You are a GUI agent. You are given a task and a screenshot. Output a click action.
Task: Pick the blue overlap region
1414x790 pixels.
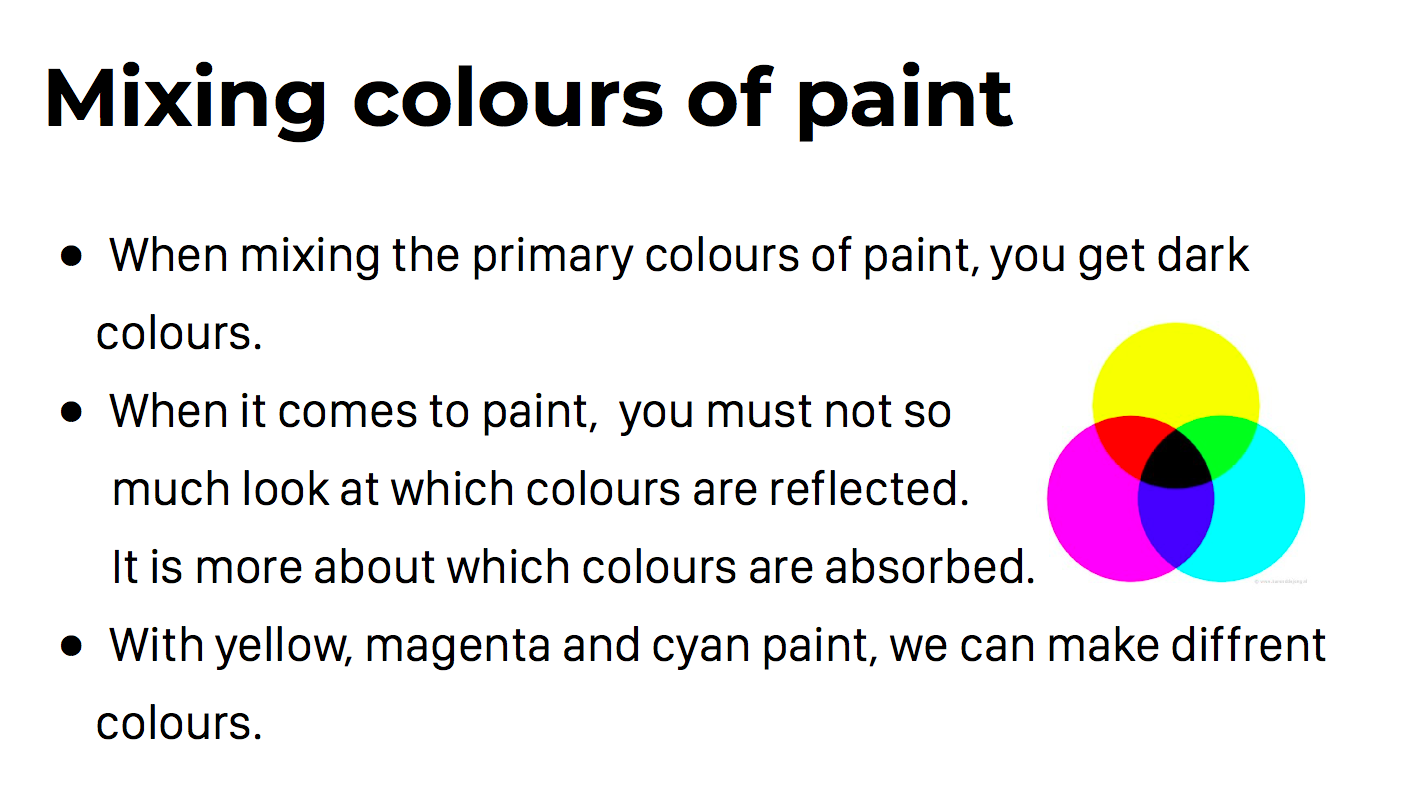pyautogui.click(x=1176, y=525)
